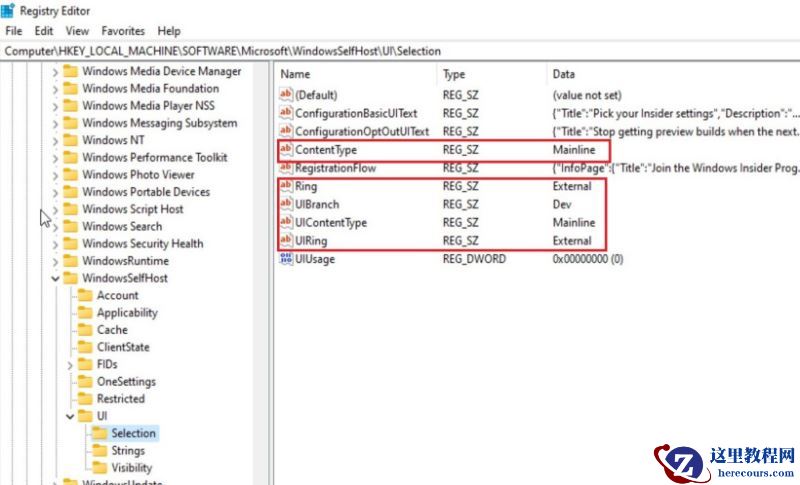Select the ContentType value name
800x485 pixels.
click(x=326, y=150)
